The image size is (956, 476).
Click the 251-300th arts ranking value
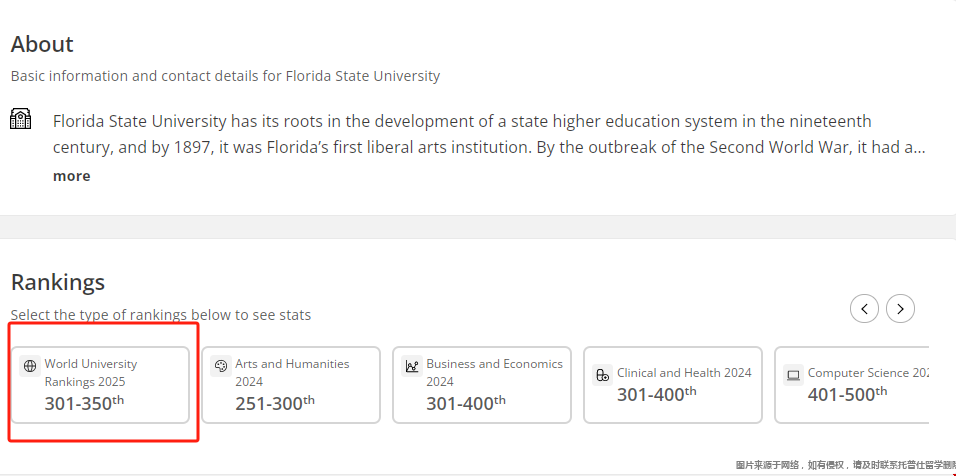275,403
